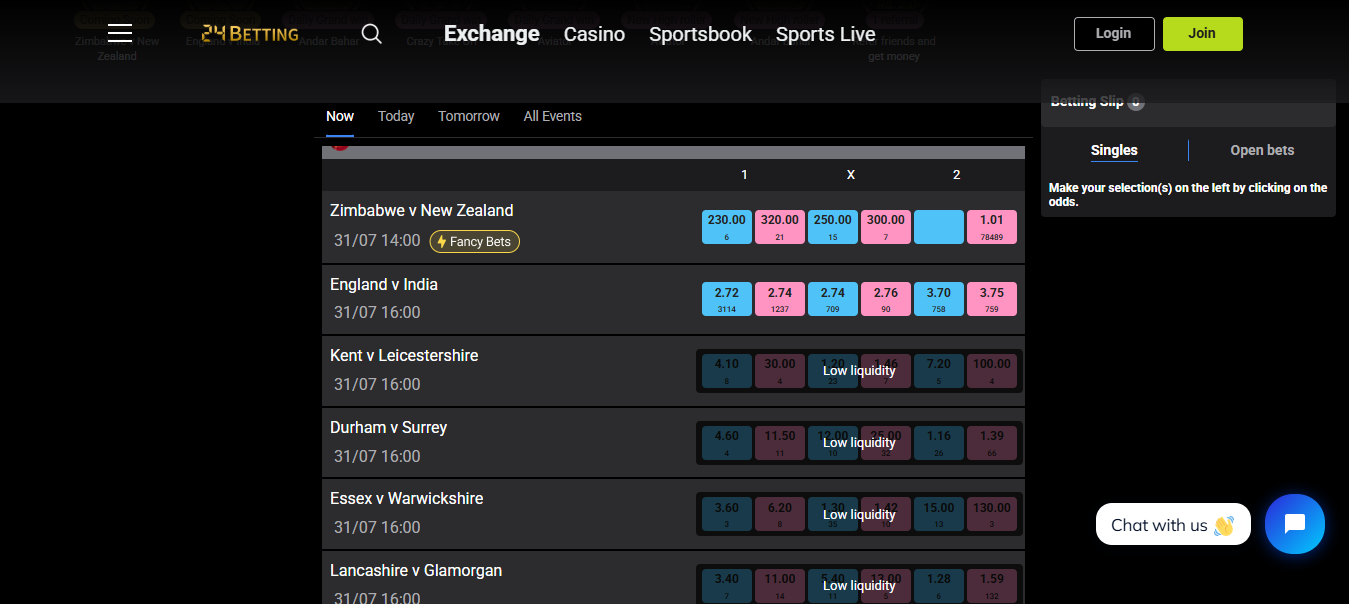Select the 2.72 back odds for England
The height and width of the screenshot is (604, 1349).
pyautogui.click(x=726, y=298)
